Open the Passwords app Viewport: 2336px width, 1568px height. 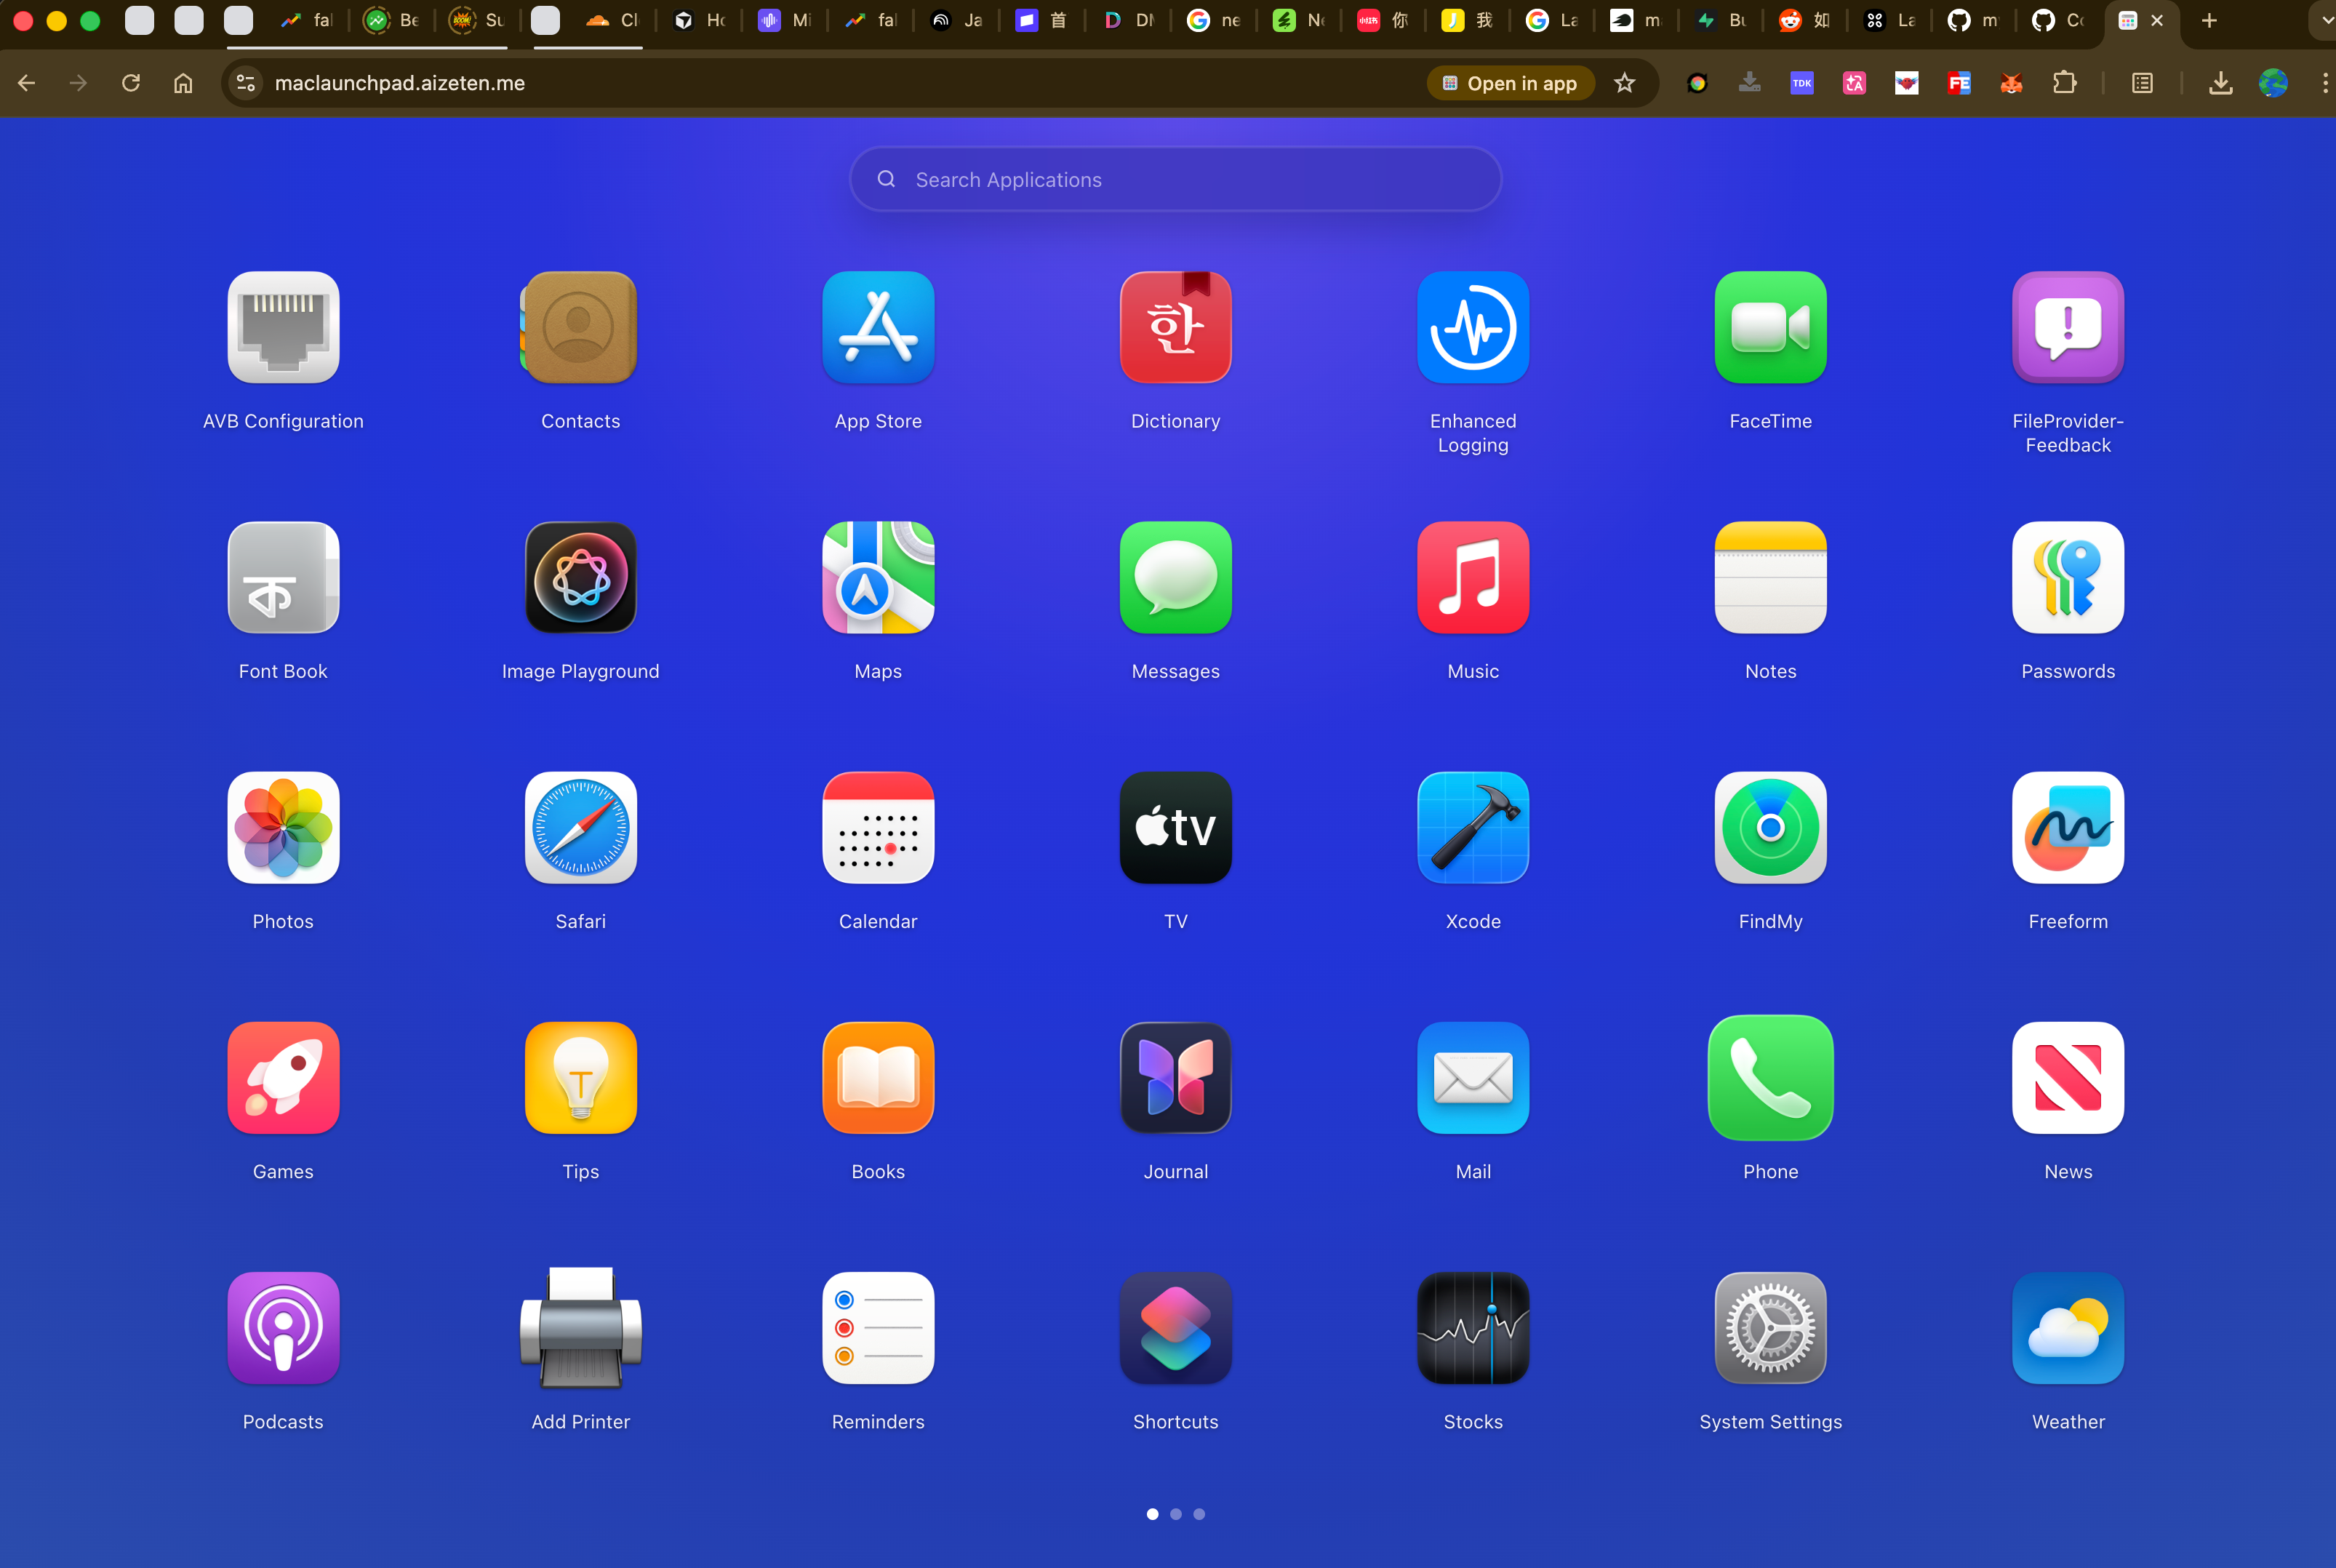pos(2067,578)
